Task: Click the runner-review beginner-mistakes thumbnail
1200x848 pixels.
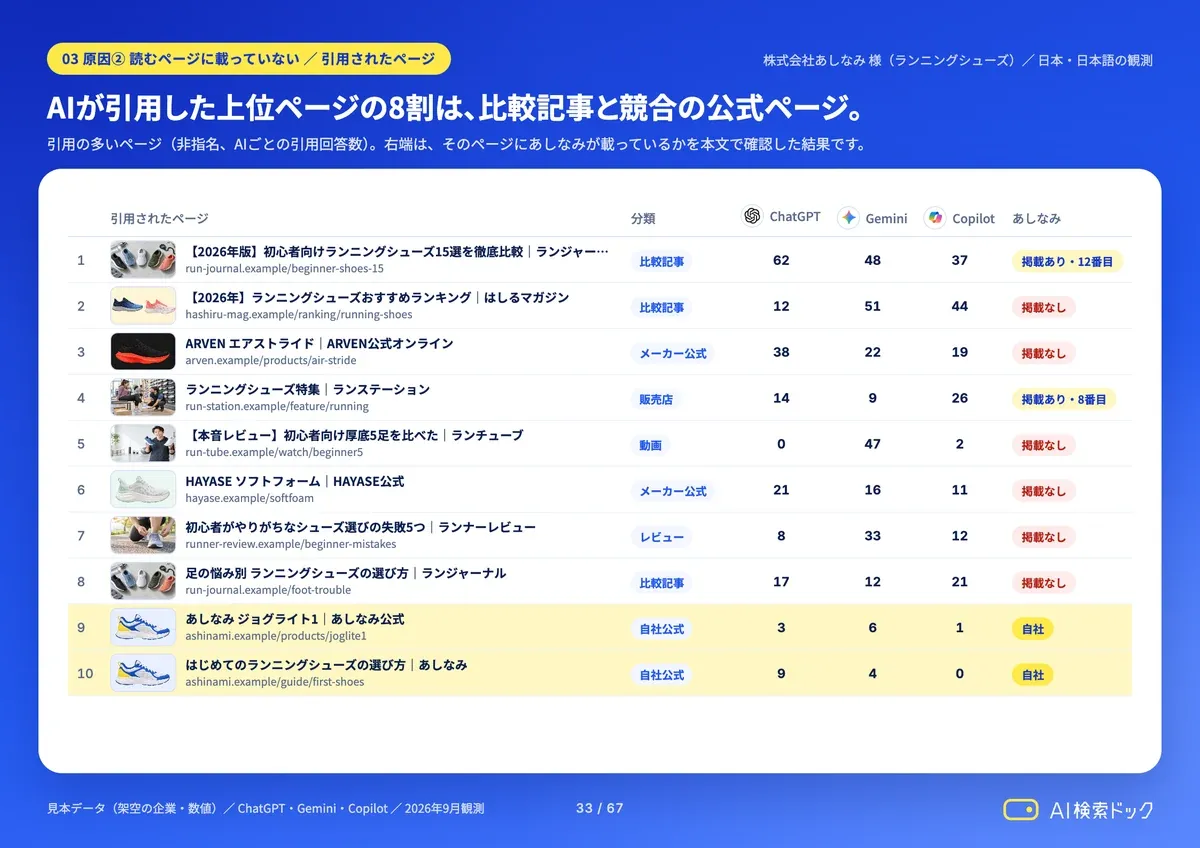Action: tap(143, 536)
